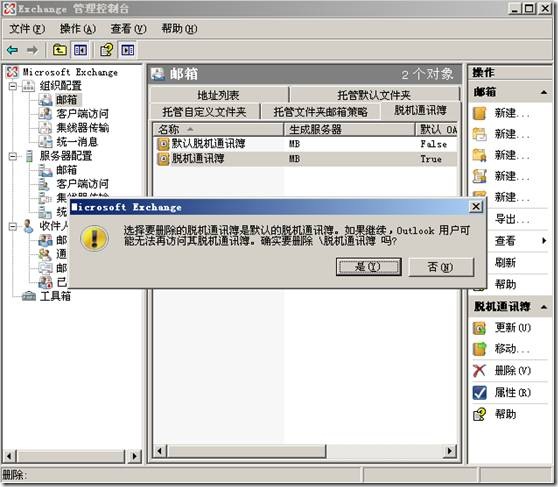558x487 pixels.
Task: Click the Forward arrow toolbar icon
Action: coord(32,50)
